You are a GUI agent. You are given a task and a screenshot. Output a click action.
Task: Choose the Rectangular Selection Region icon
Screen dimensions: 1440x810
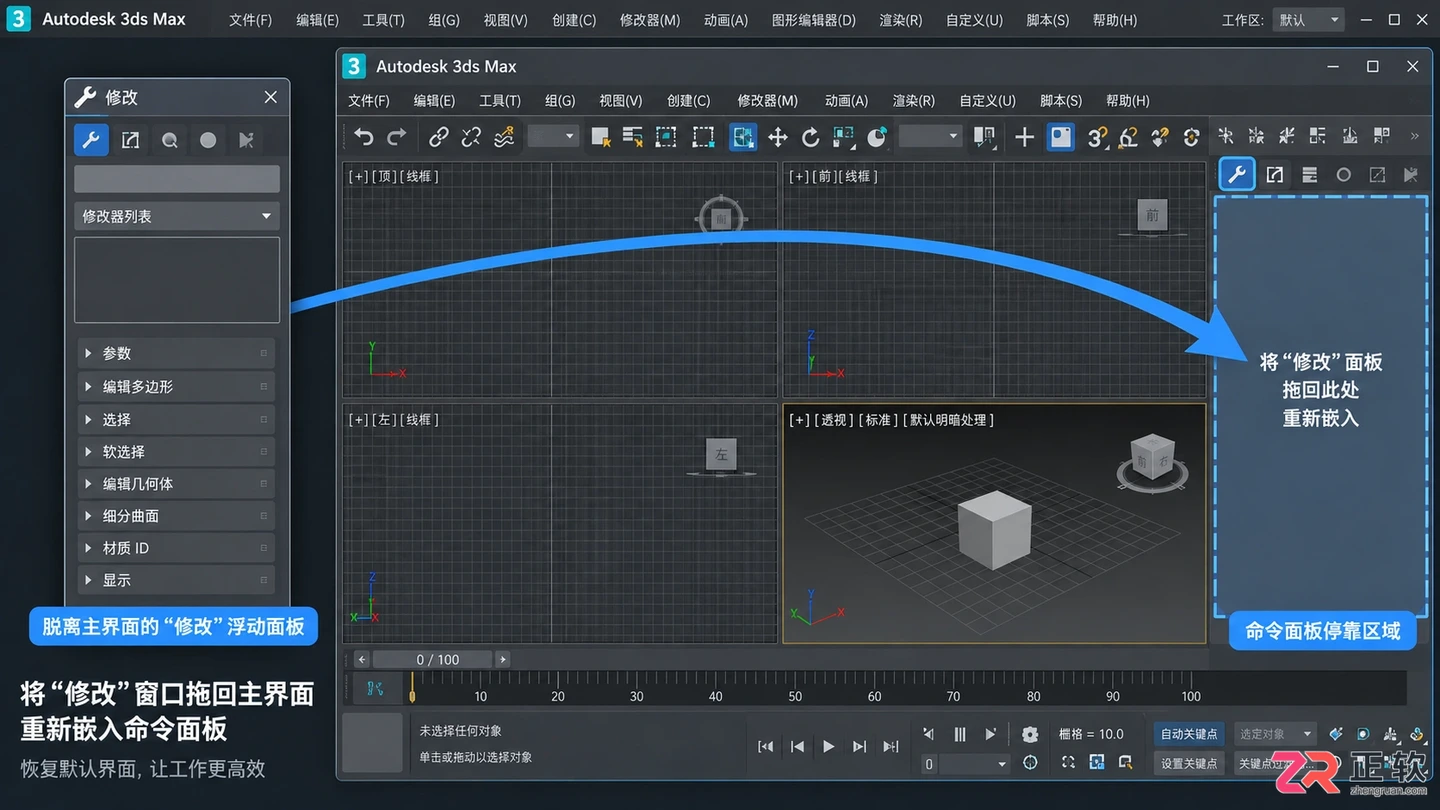click(666, 137)
